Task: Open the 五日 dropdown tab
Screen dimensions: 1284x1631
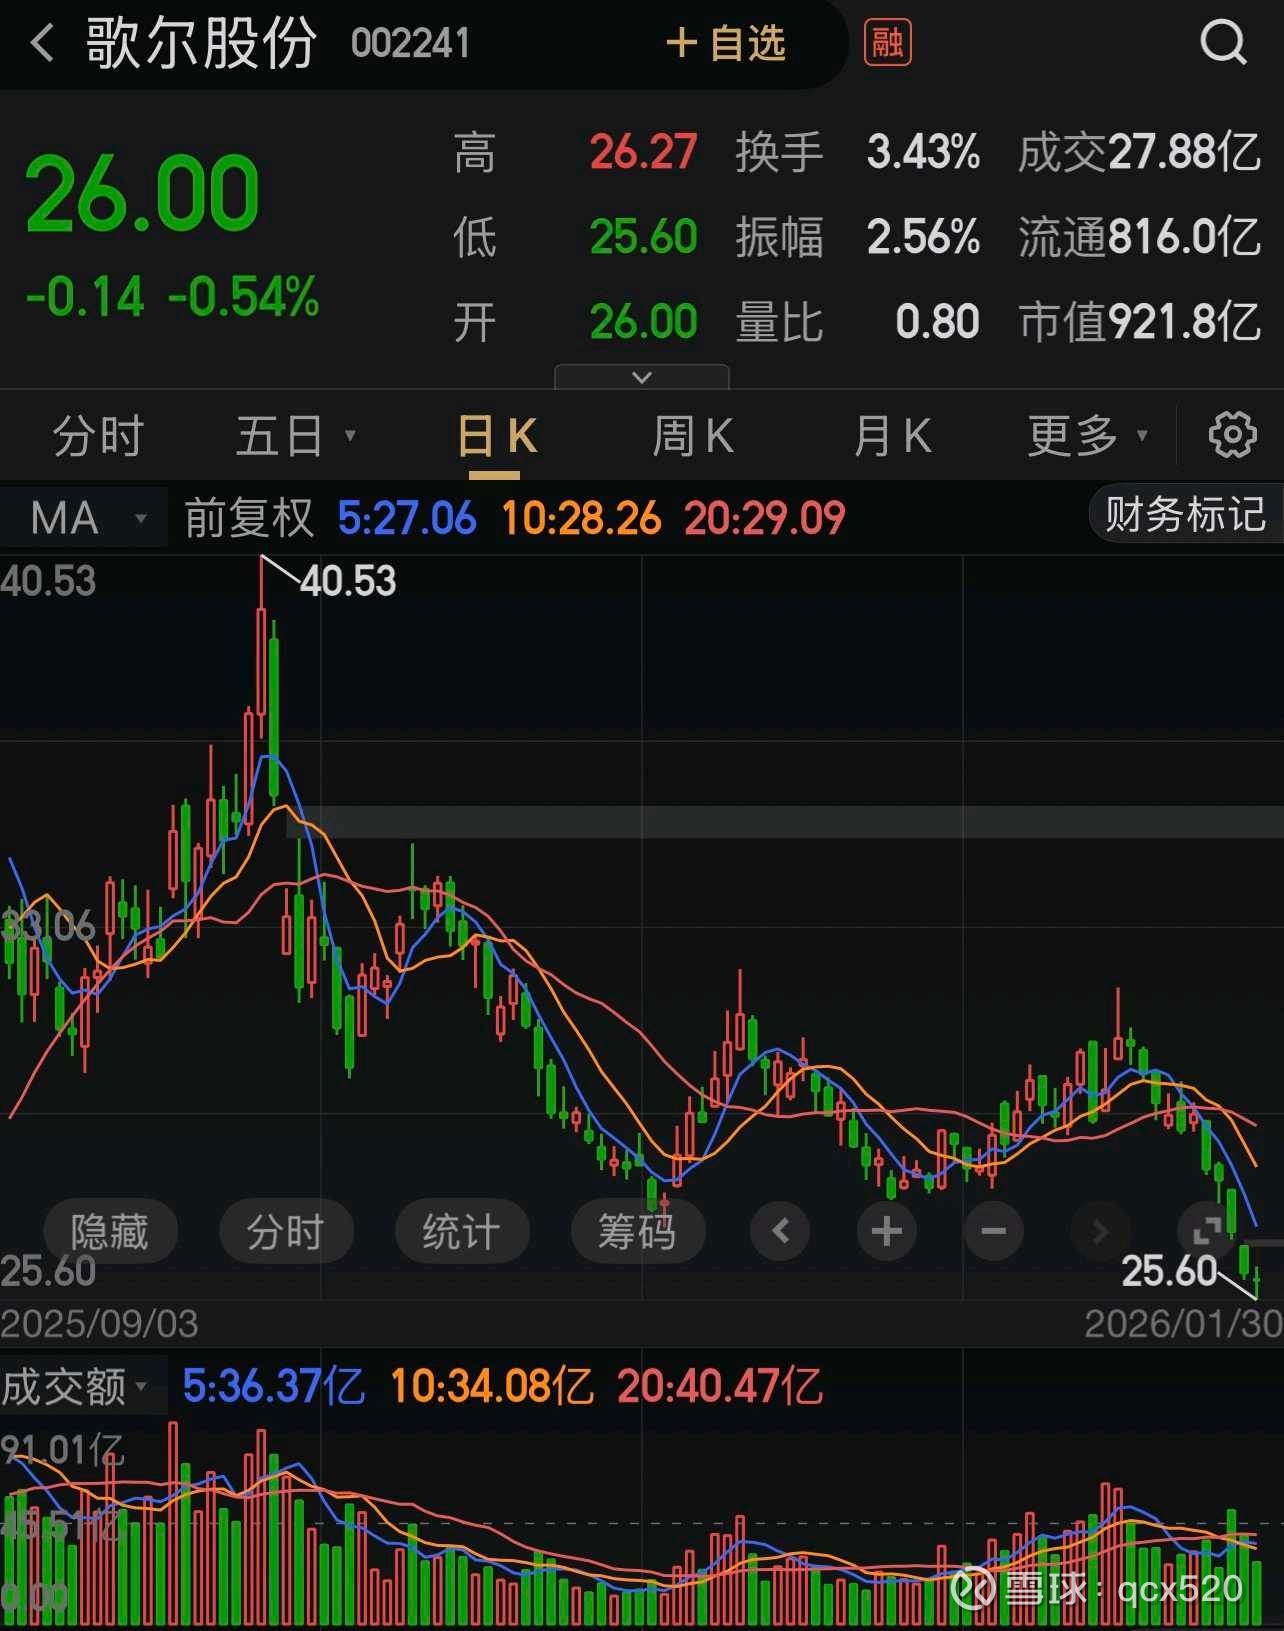Action: [295, 436]
